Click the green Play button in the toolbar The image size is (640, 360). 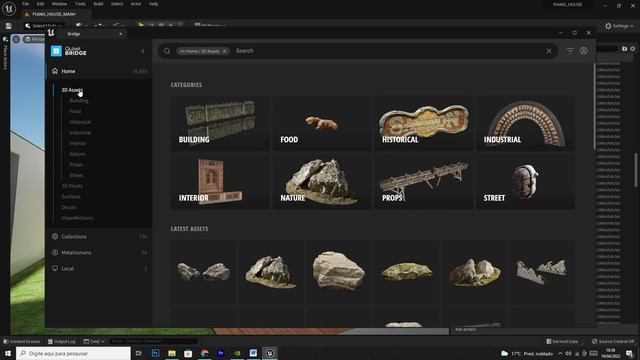pyautogui.click(x=141, y=25)
